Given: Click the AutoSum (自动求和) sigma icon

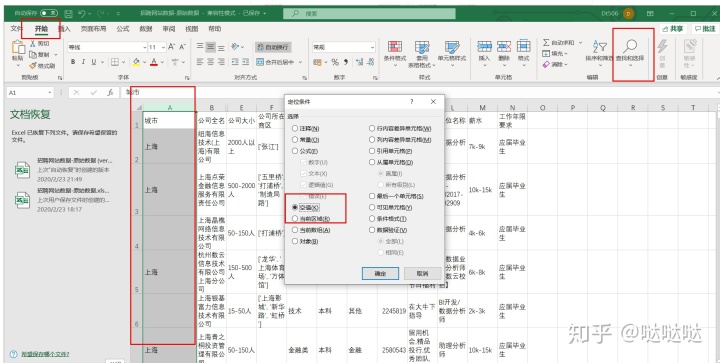Looking at the screenshot, I should coord(546,43).
